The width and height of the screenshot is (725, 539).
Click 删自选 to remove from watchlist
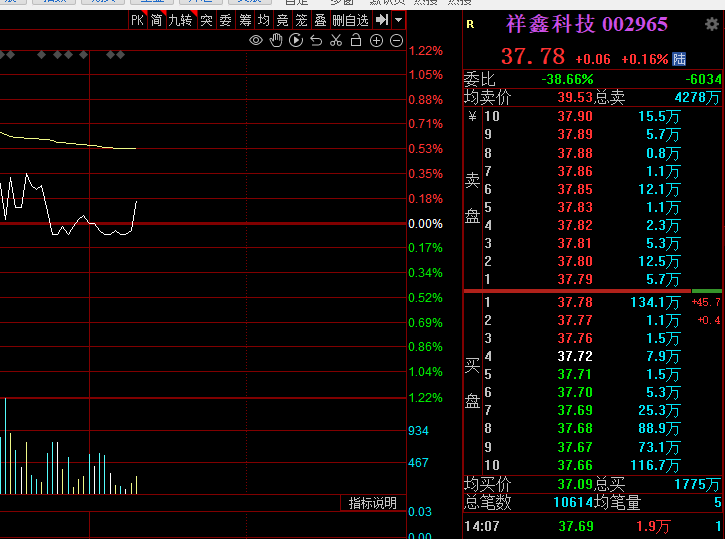click(350, 20)
